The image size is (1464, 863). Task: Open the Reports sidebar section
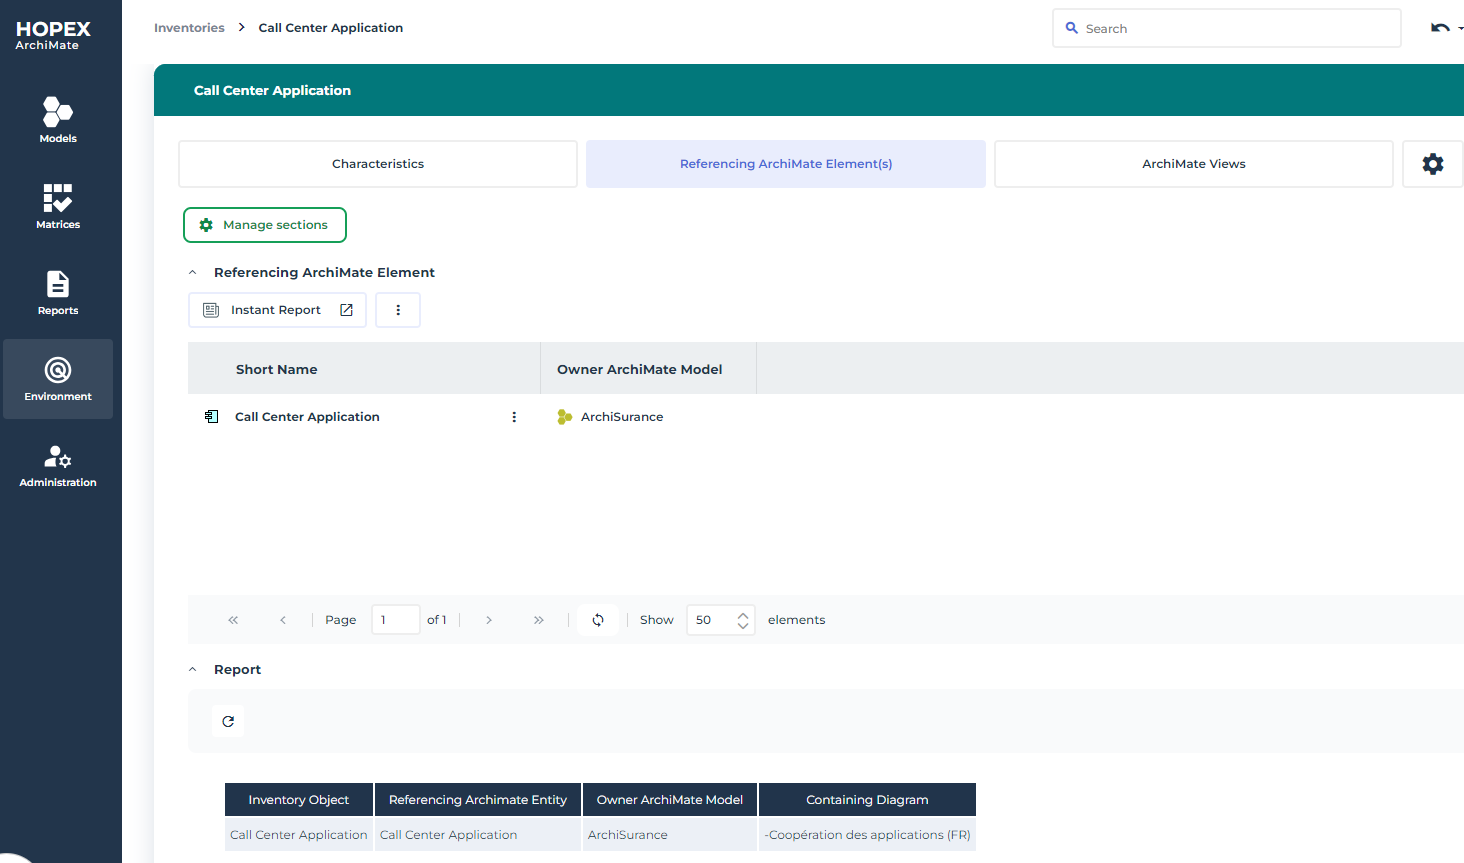coord(58,292)
